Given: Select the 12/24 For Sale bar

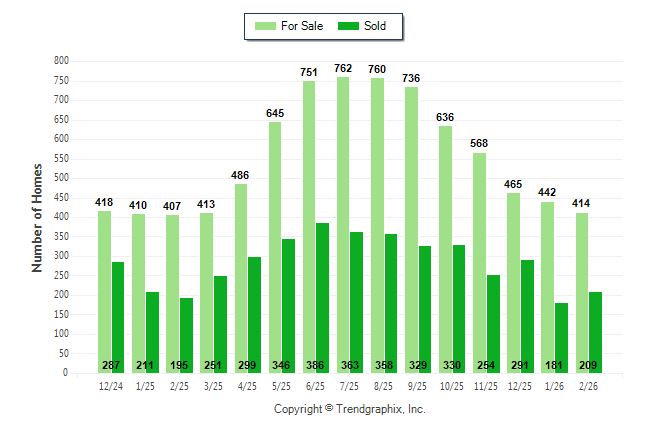Looking at the screenshot, I should [104, 291].
